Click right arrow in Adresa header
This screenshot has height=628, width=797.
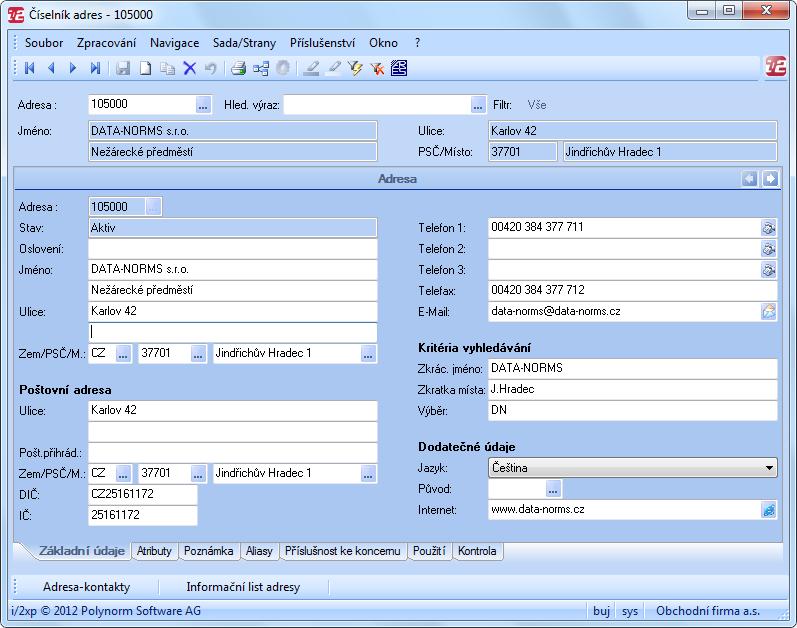770,178
